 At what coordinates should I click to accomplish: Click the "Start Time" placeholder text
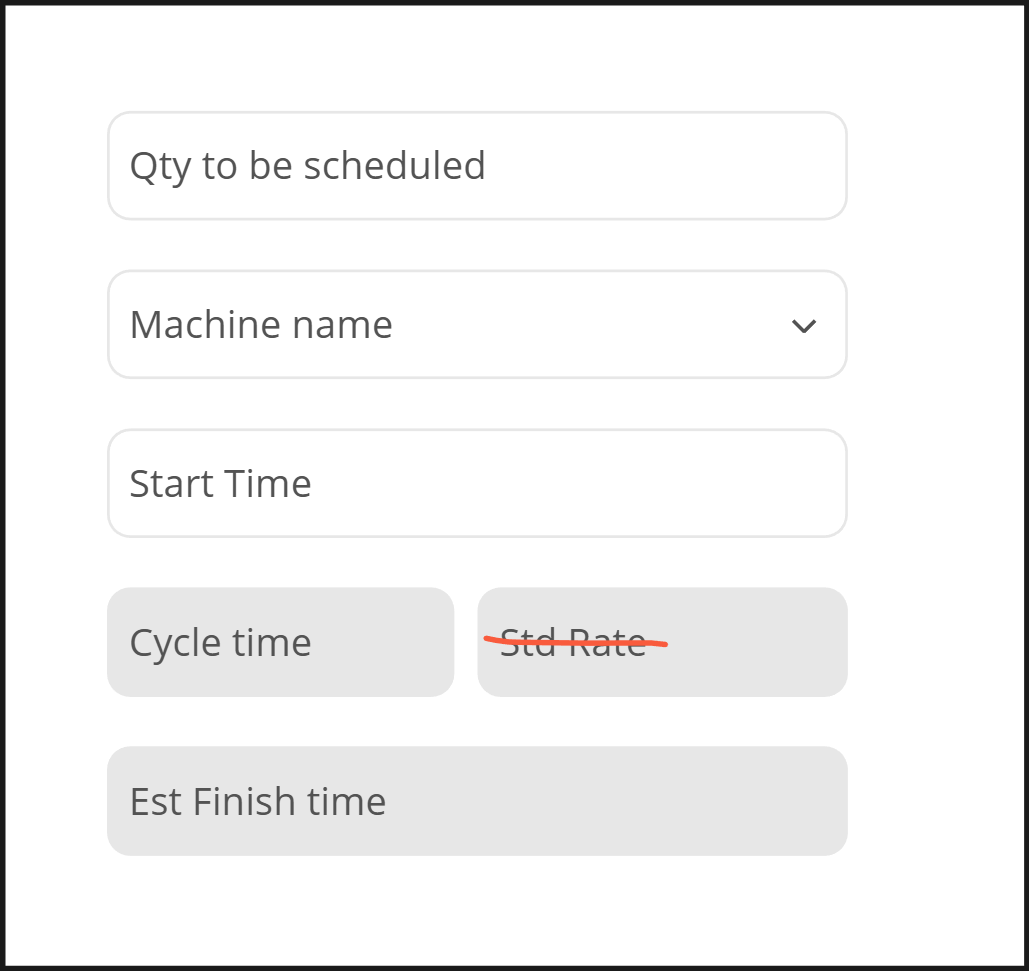pyautogui.click(x=221, y=484)
